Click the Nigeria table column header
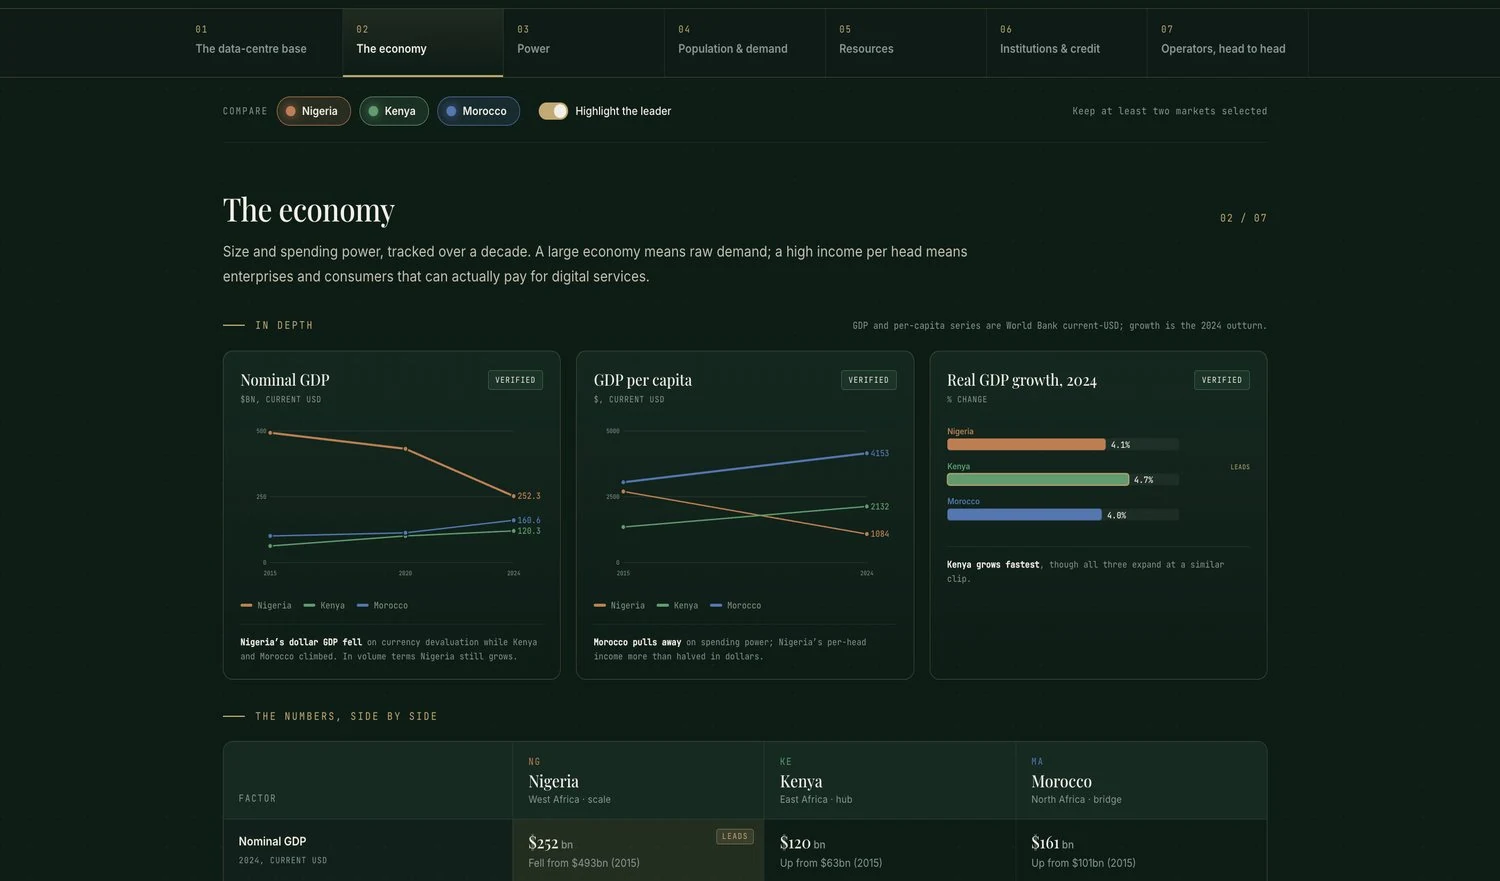 point(638,781)
